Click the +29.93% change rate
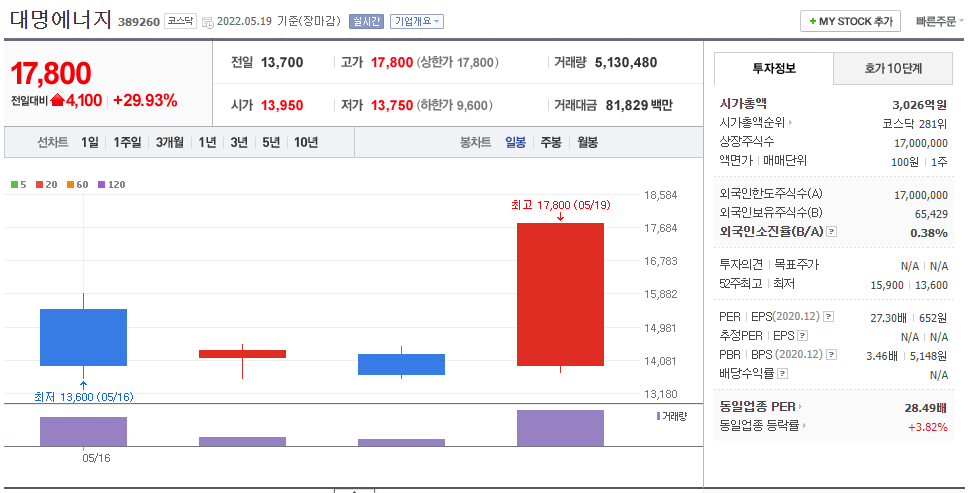The width and height of the screenshot is (969, 493). coord(145,100)
